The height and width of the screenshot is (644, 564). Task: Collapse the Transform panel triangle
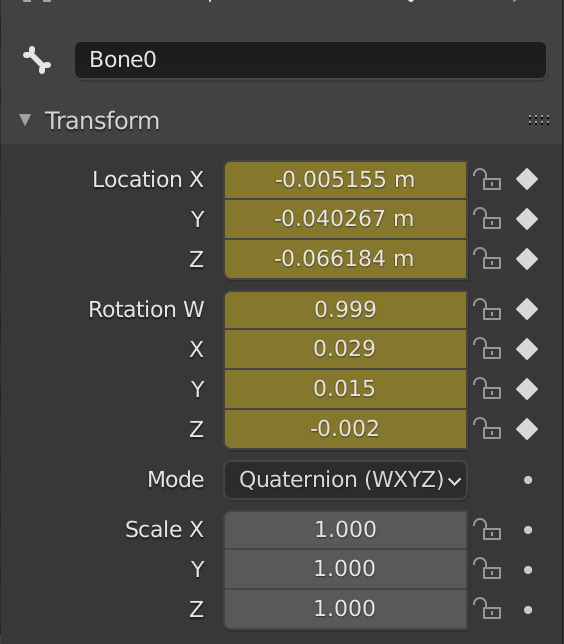(x=25, y=120)
